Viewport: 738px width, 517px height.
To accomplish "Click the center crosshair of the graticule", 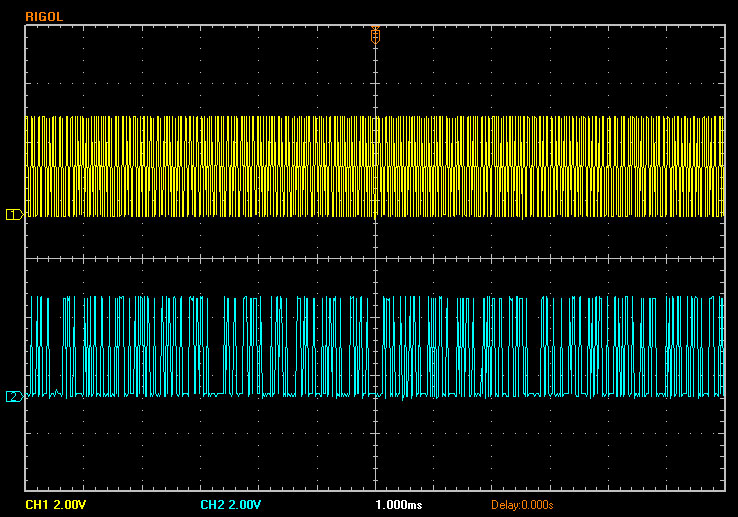I will click(x=375, y=259).
